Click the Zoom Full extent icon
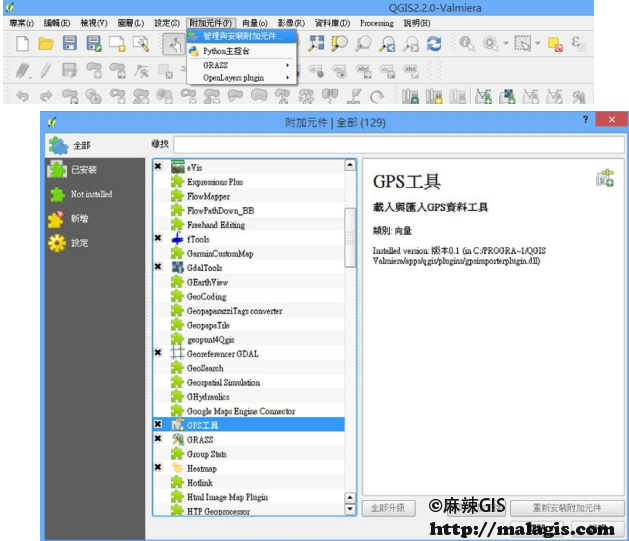The height and width of the screenshot is (541, 629). click(316, 43)
